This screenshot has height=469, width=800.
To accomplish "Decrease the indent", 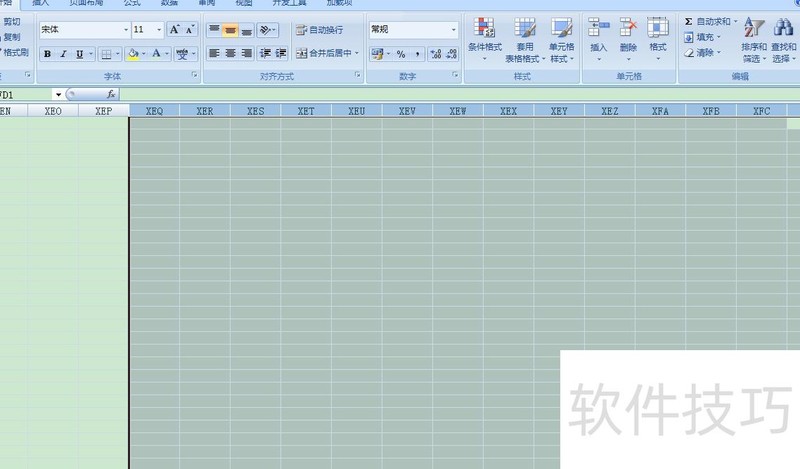I will tap(265, 53).
